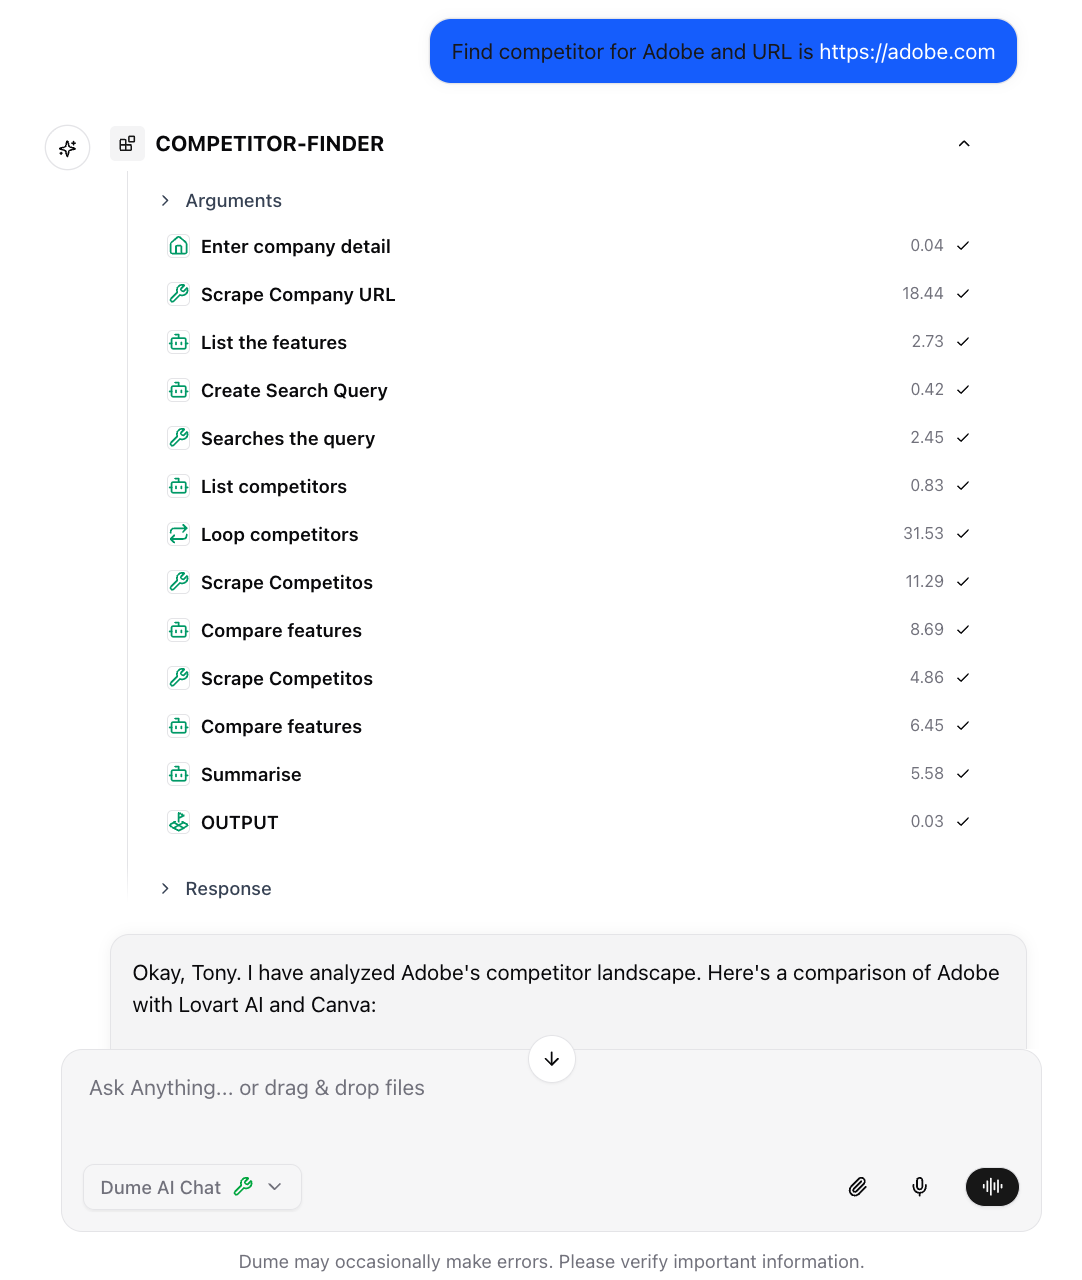The image size is (1082, 1280).
Task: Click the loop icon next to Loop competitors
Action: pyautogui.click(x=178, y=533)
